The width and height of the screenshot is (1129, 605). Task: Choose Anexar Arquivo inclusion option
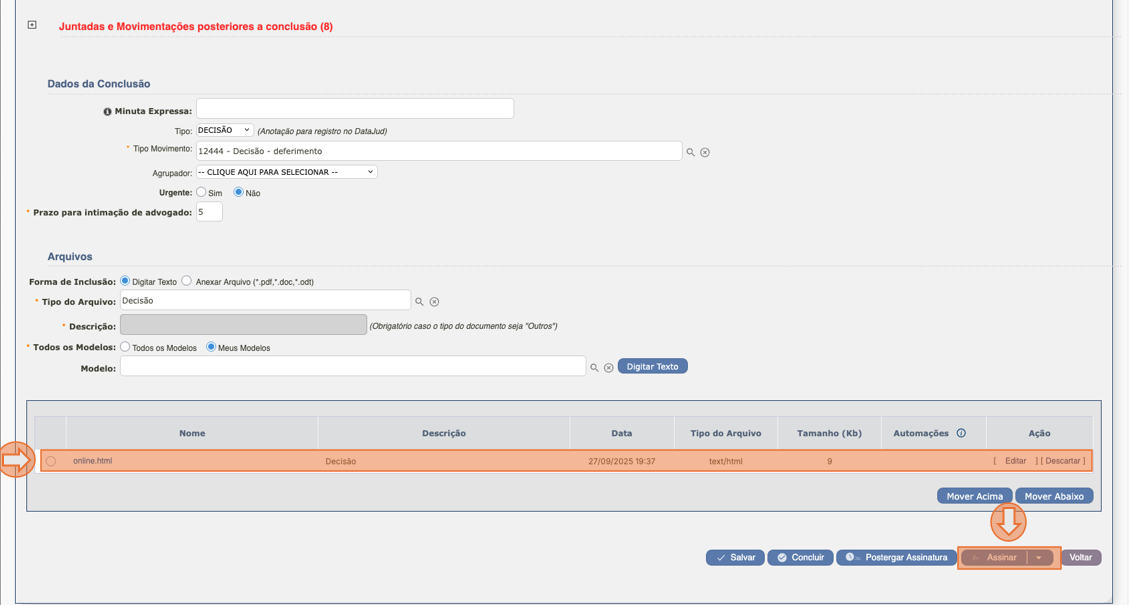(x=187, y=281)
